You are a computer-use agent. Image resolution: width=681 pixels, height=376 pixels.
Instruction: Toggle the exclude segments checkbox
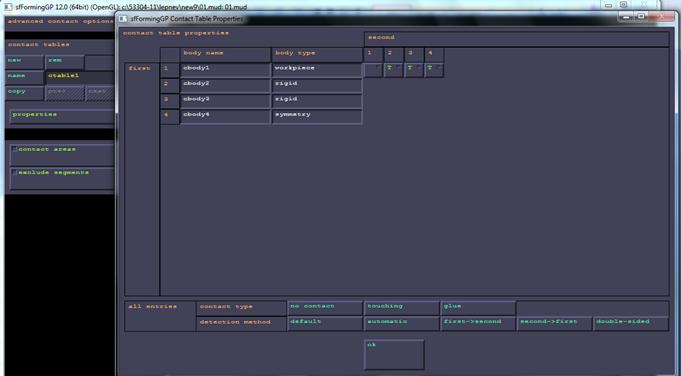tap(15, 173)
